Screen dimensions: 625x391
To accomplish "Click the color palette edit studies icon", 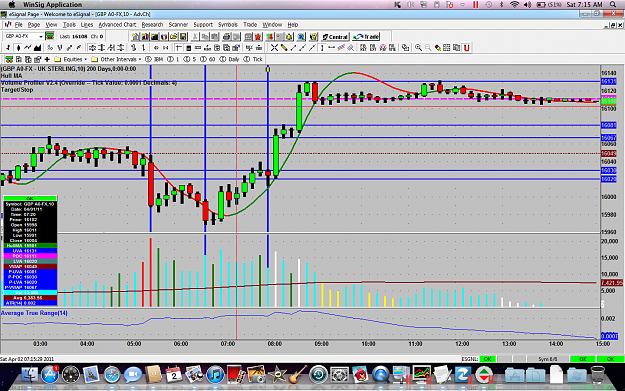I will click(189, 48).
